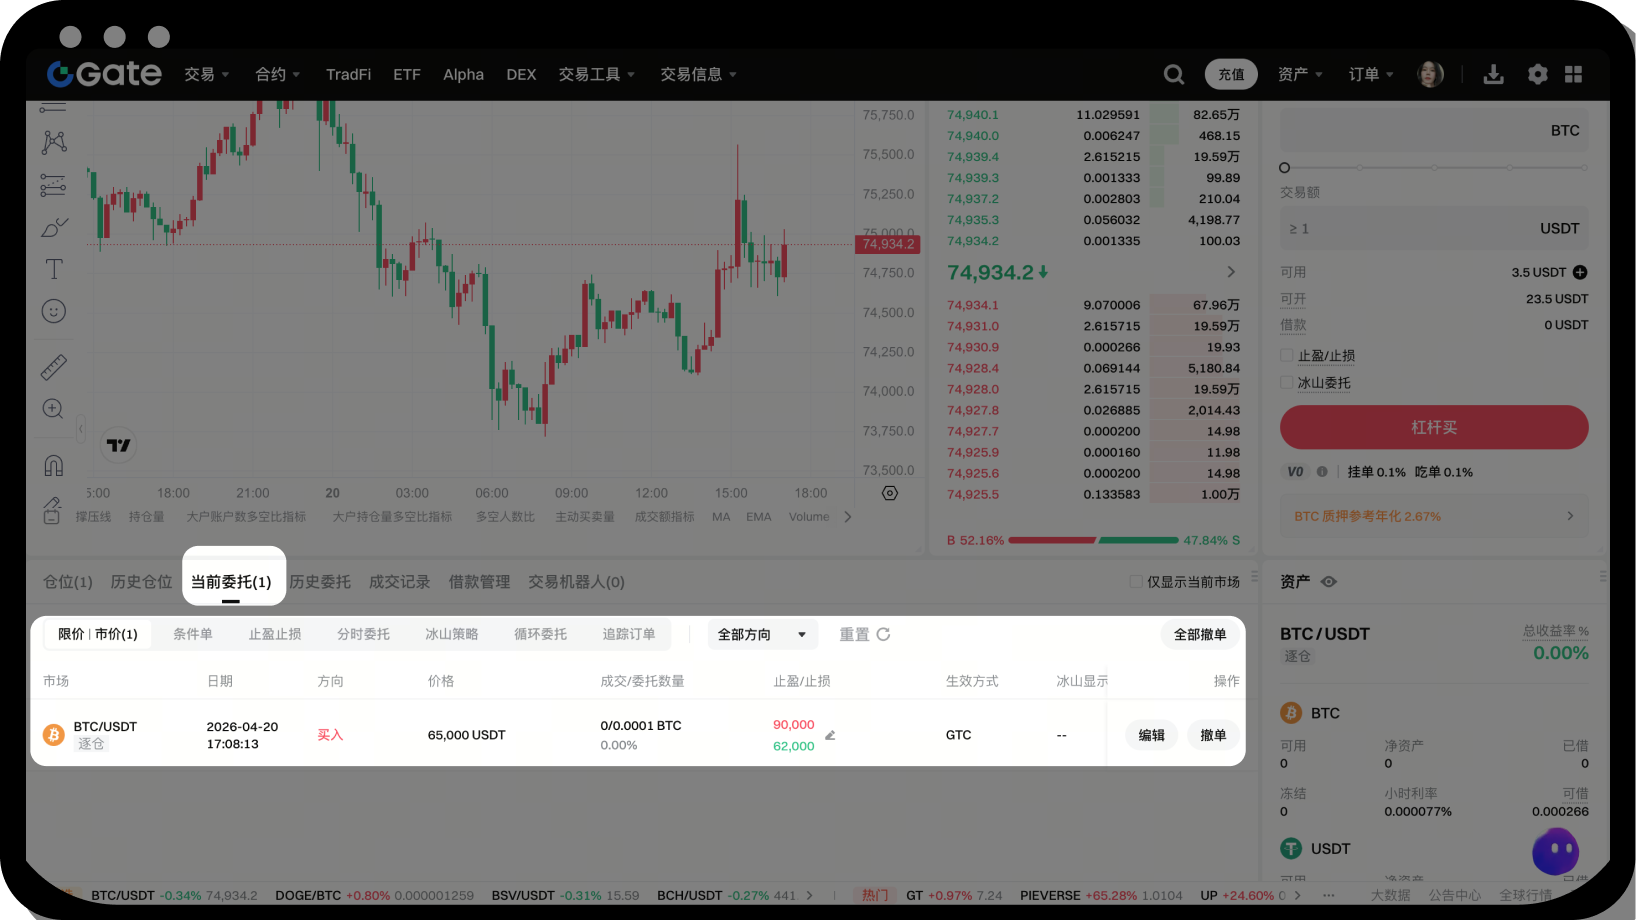Click the search magnifier icon in header
The image size is (1636, 920).
[x=1174, y=75]
